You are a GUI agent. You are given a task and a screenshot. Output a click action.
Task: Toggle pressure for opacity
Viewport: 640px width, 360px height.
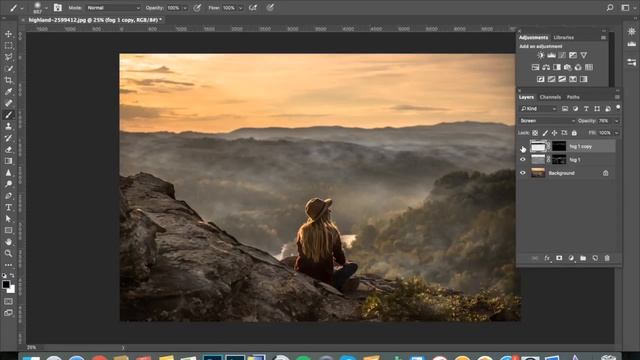[197, 8]
